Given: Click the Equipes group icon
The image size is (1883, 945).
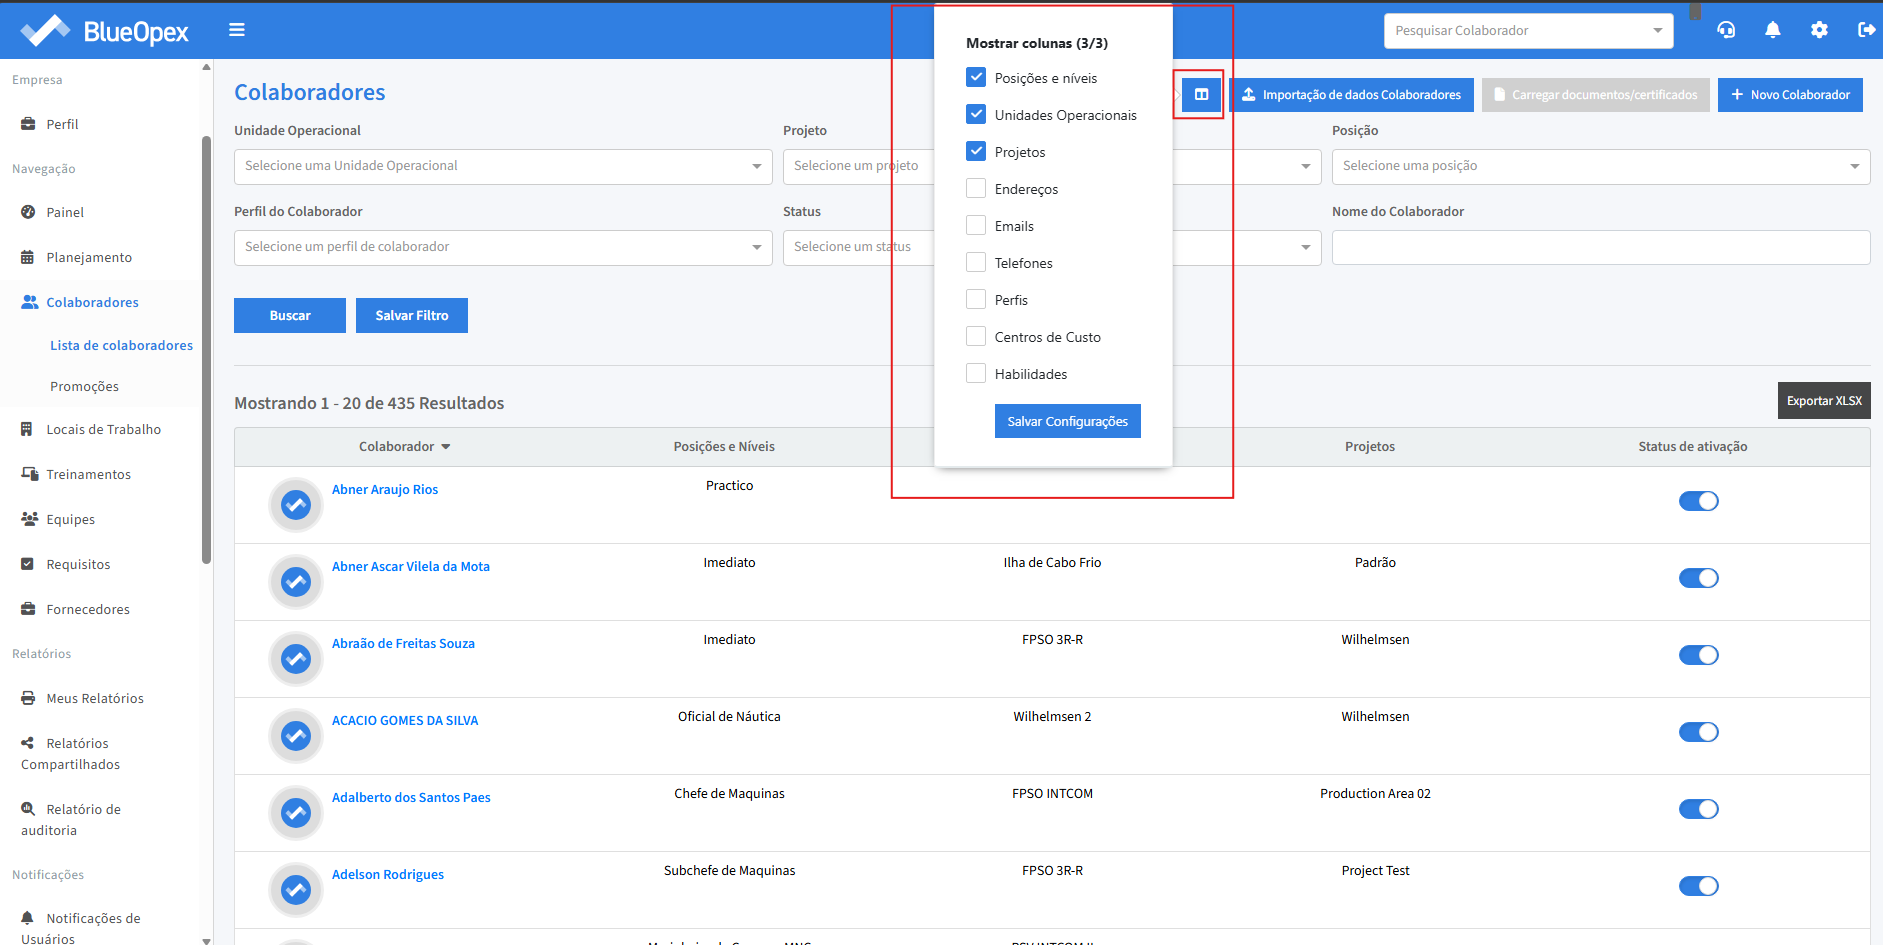Looking at the screenshot, I should click(30, 519).
